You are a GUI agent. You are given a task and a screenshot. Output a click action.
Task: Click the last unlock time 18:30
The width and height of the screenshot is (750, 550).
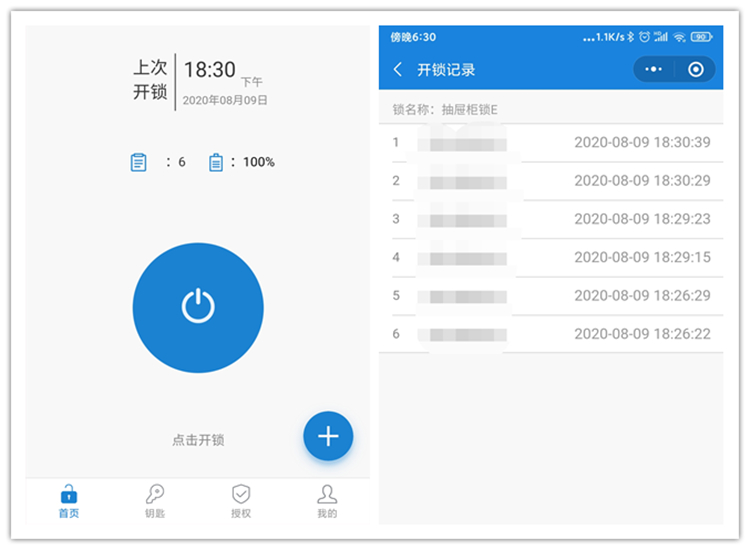point(210,70)
